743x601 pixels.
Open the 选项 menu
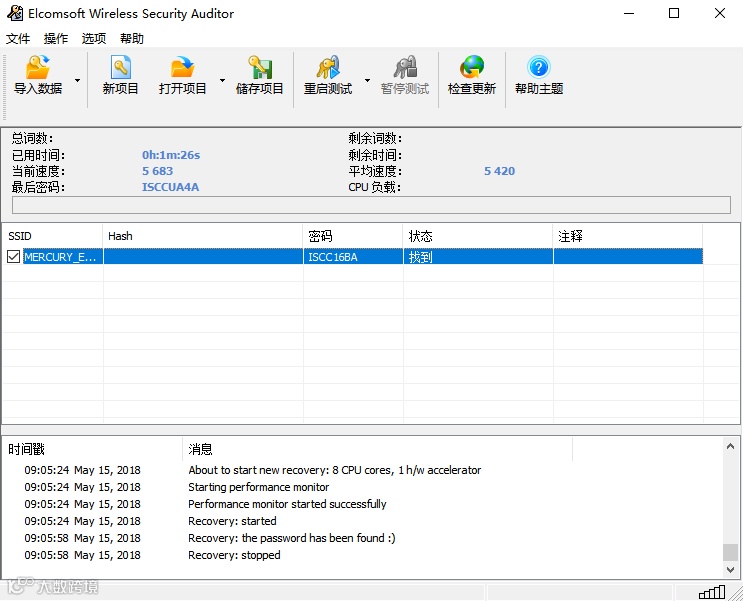point(94,38)
